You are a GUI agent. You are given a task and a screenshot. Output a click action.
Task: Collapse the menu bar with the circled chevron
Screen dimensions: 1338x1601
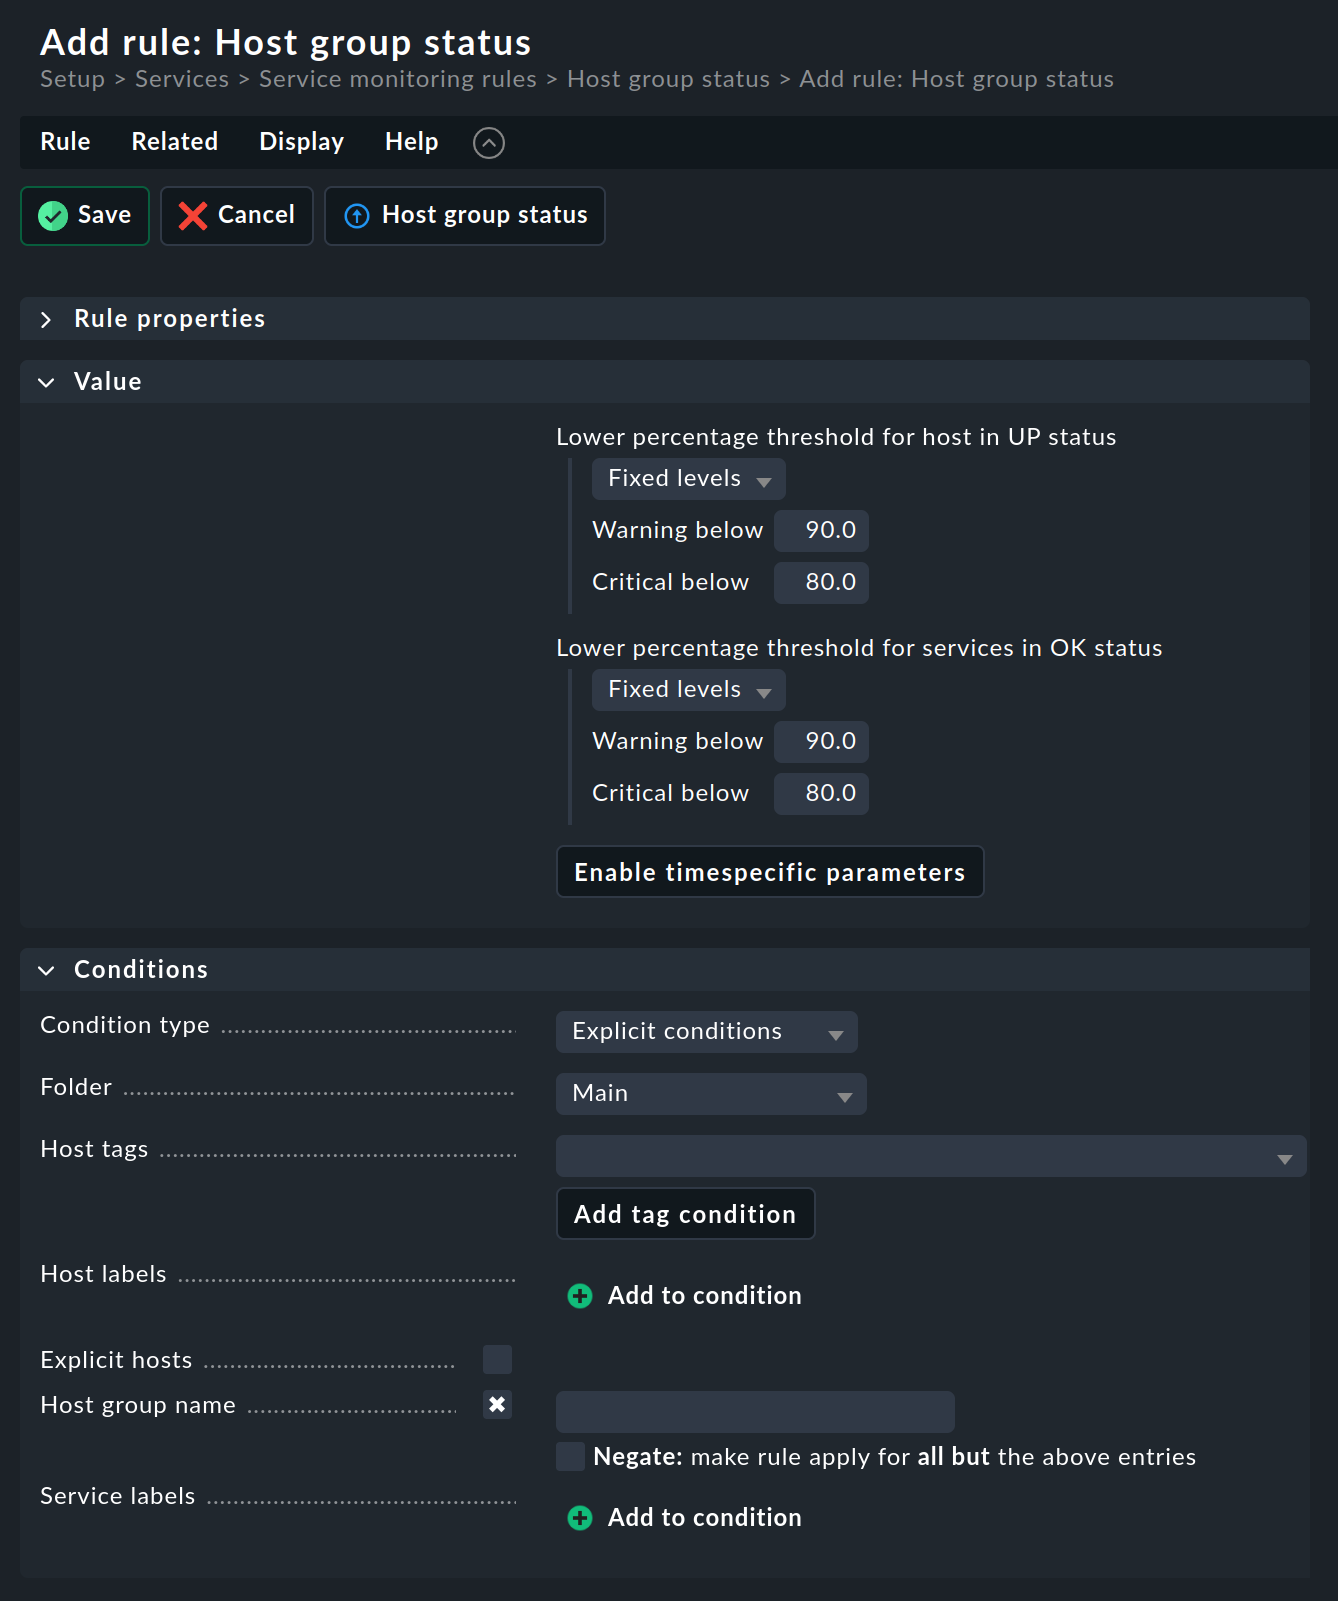point(488,143)
